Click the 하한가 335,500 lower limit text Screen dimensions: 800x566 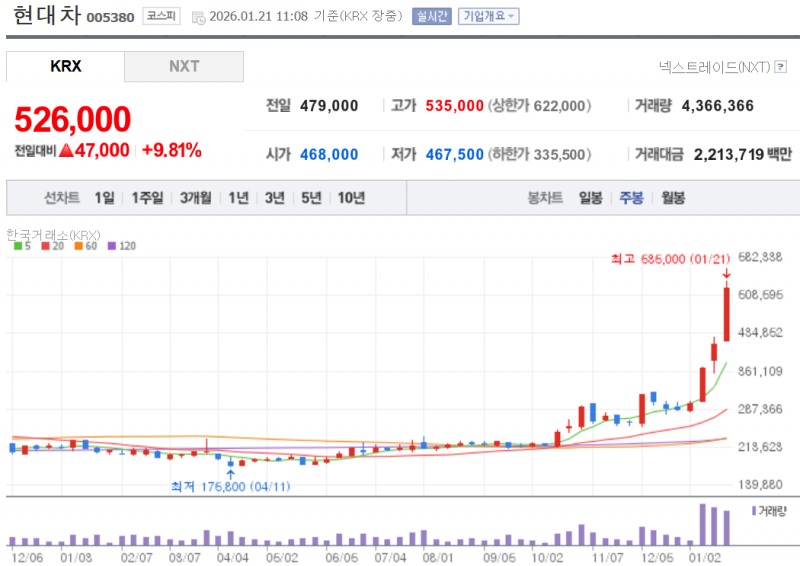[x=539, y=154]
